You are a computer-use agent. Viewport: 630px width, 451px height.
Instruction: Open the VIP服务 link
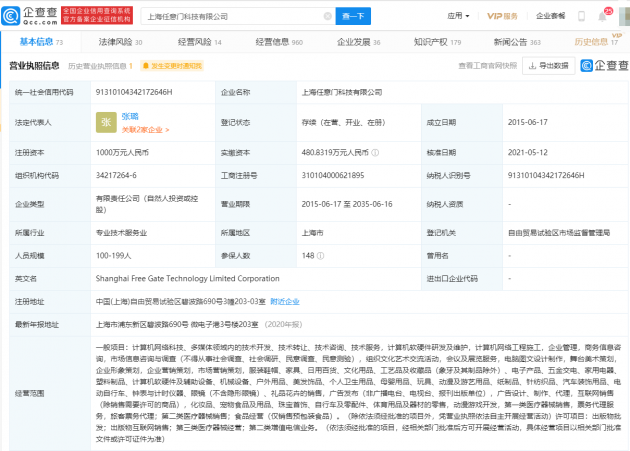(502, 16)
